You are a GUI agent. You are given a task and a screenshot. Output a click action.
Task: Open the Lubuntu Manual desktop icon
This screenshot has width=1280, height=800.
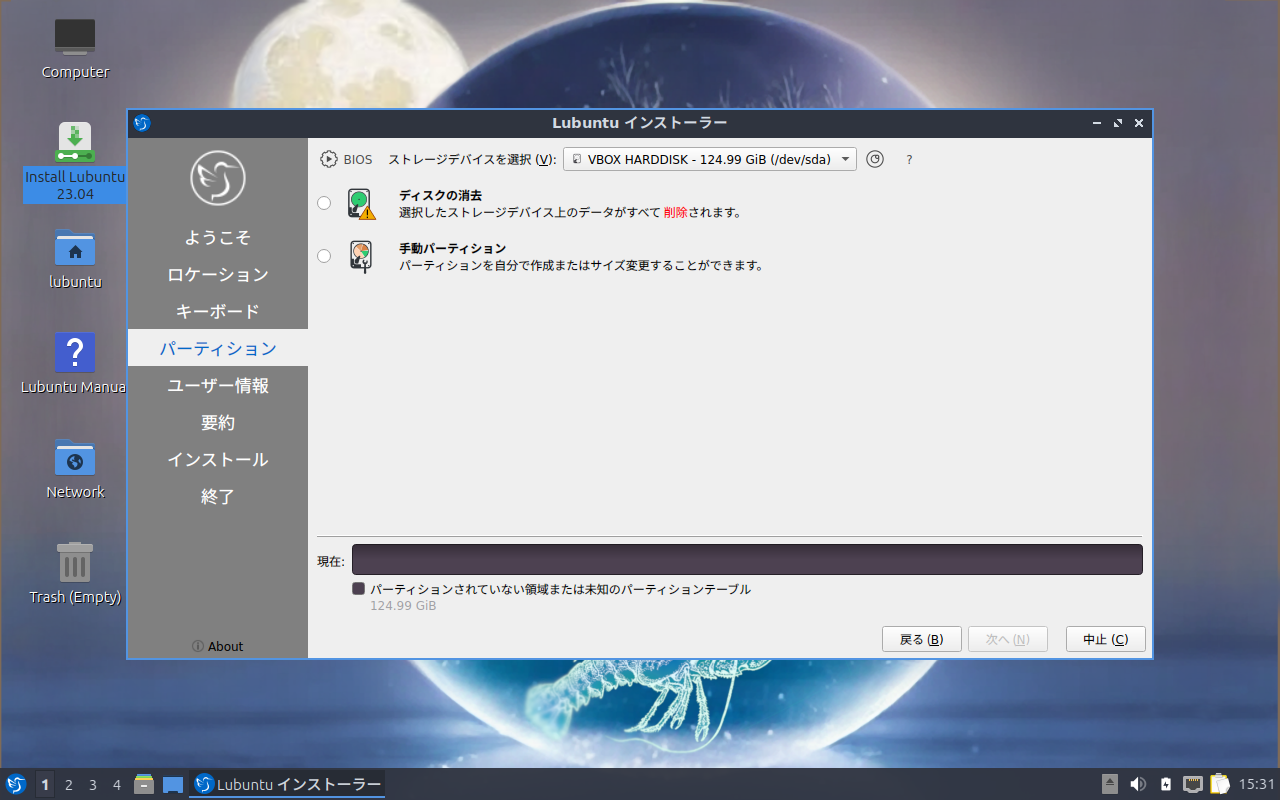pos(75,364)
